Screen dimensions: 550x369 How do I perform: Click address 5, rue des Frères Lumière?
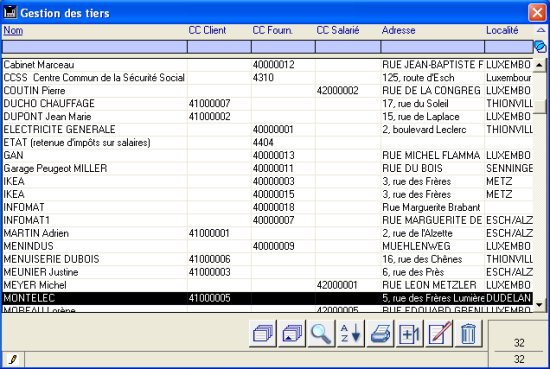tap(433, 298)
